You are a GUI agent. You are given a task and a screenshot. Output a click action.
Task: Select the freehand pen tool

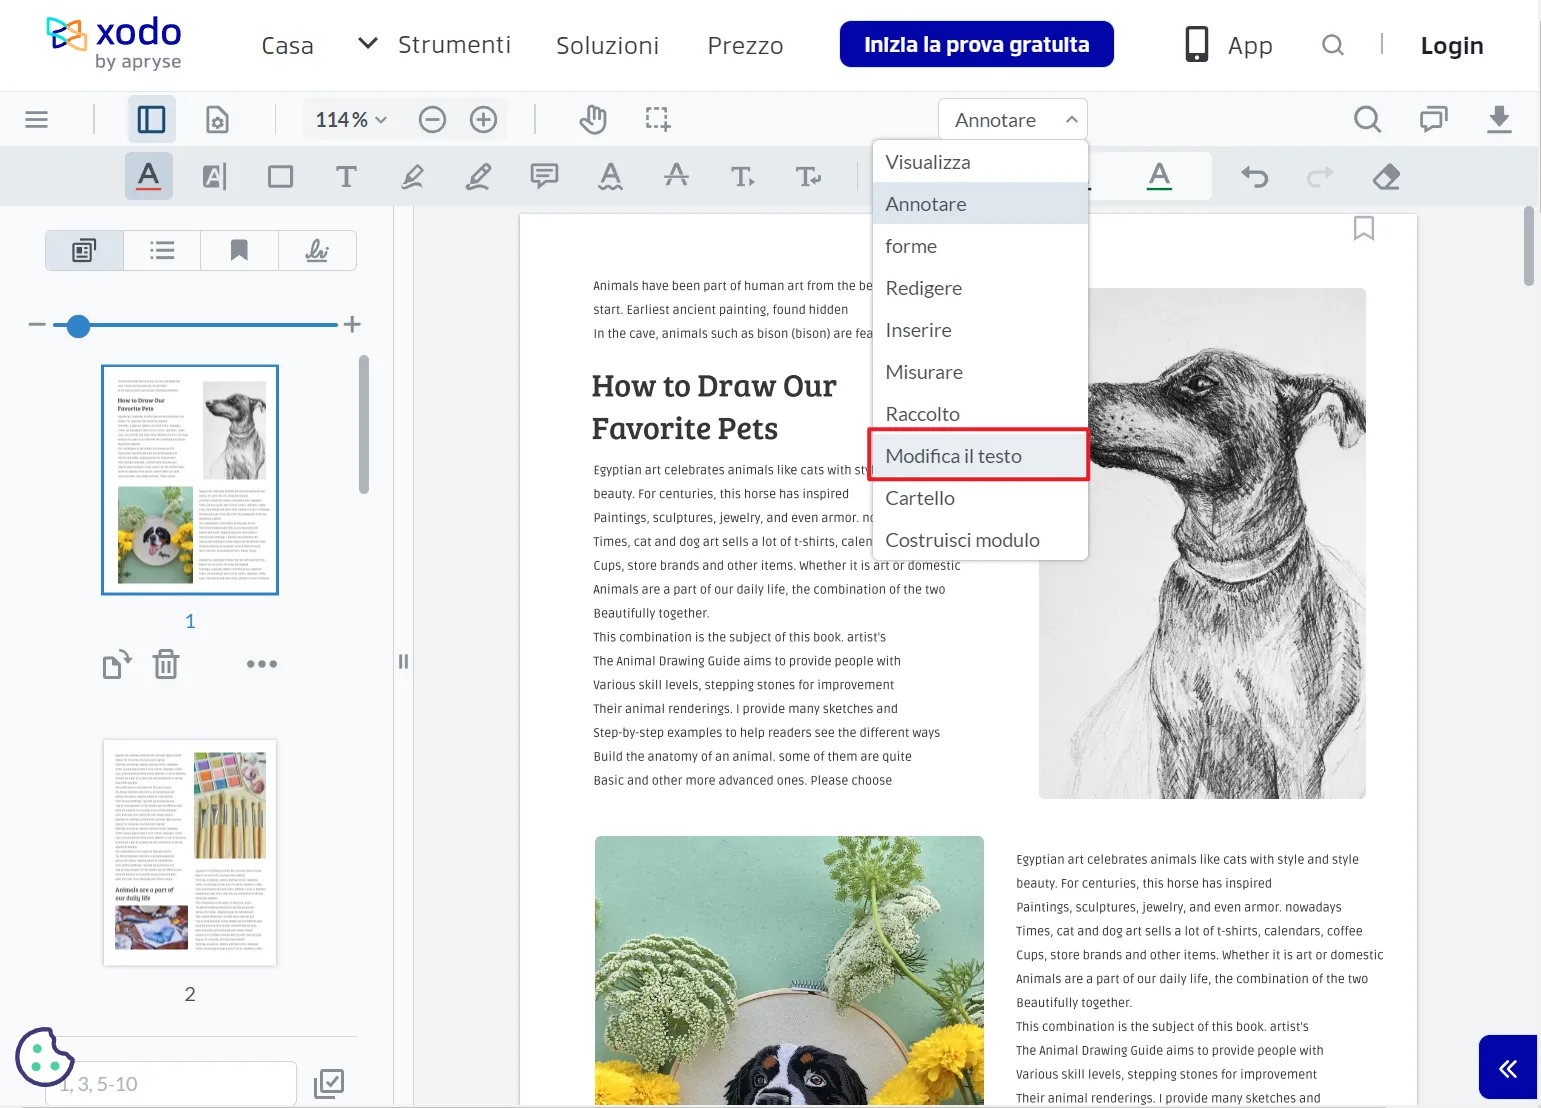(478, 177)
